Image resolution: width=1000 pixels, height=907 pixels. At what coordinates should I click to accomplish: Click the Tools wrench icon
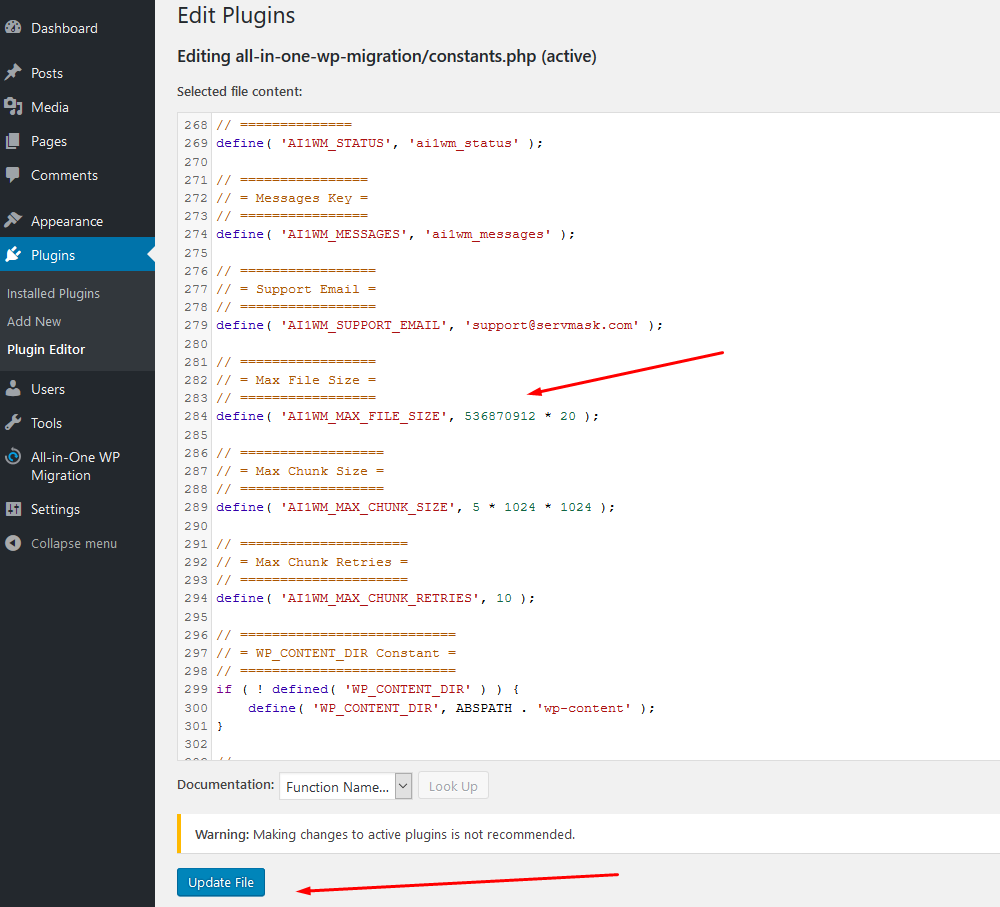coord(13,423)
